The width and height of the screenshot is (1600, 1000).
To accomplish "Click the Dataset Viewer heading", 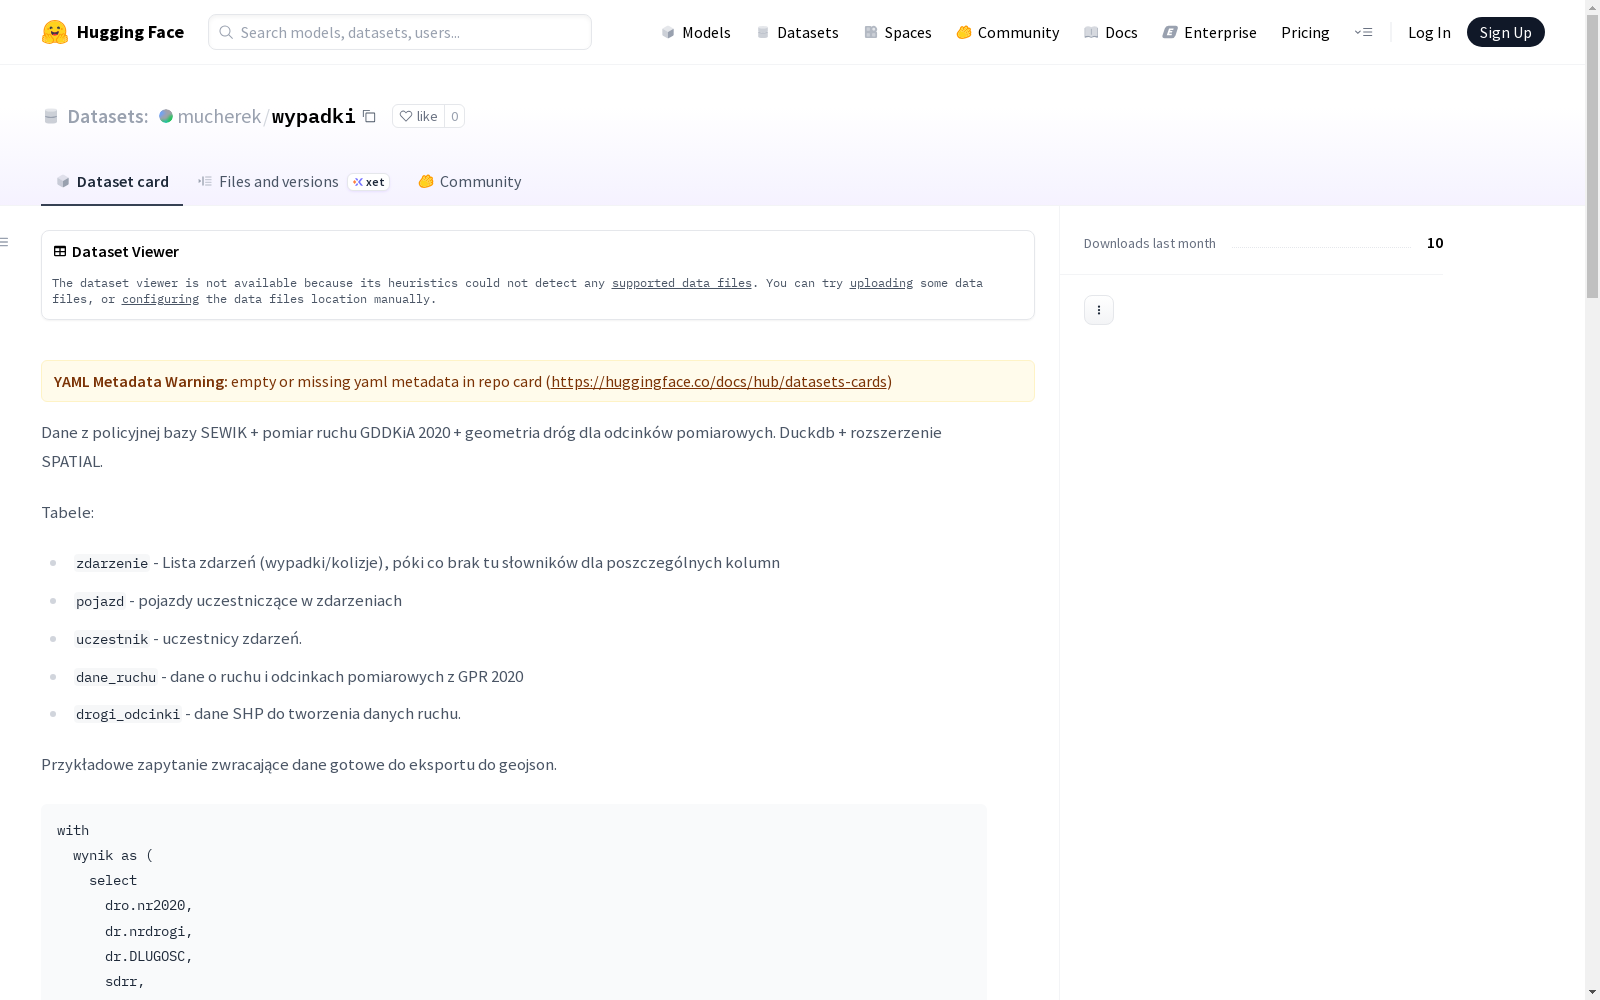I will (x=125, y=252).
